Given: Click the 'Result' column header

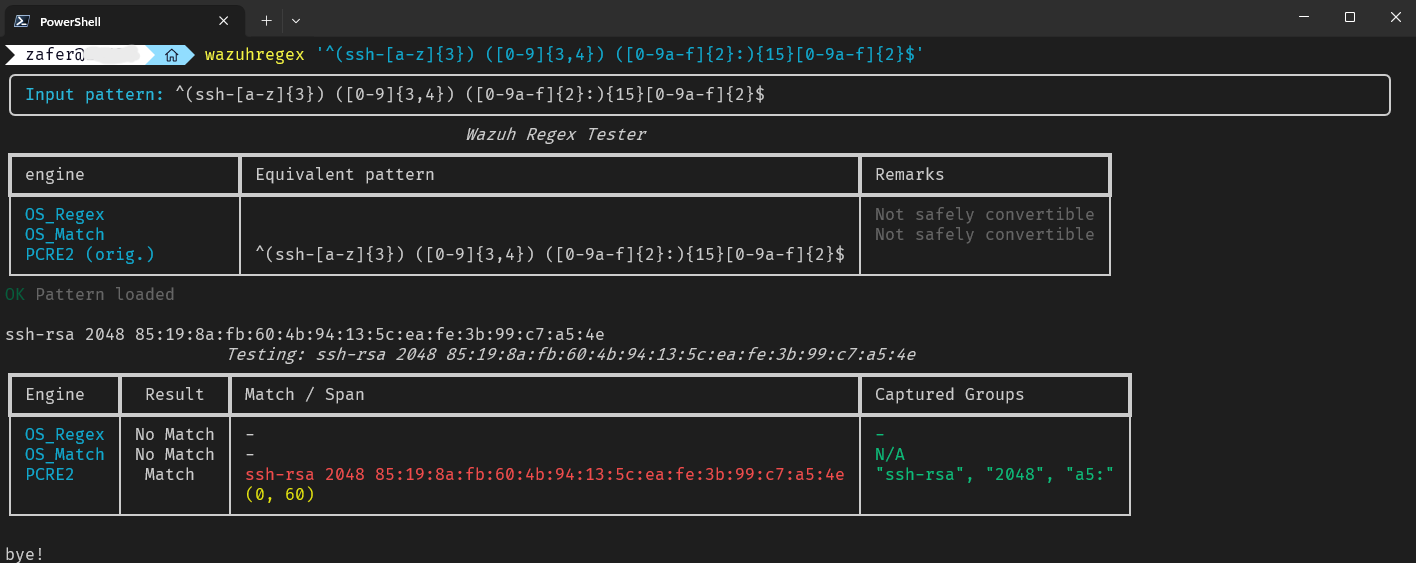Looking at the screenshot, I should tap(175, 394).
